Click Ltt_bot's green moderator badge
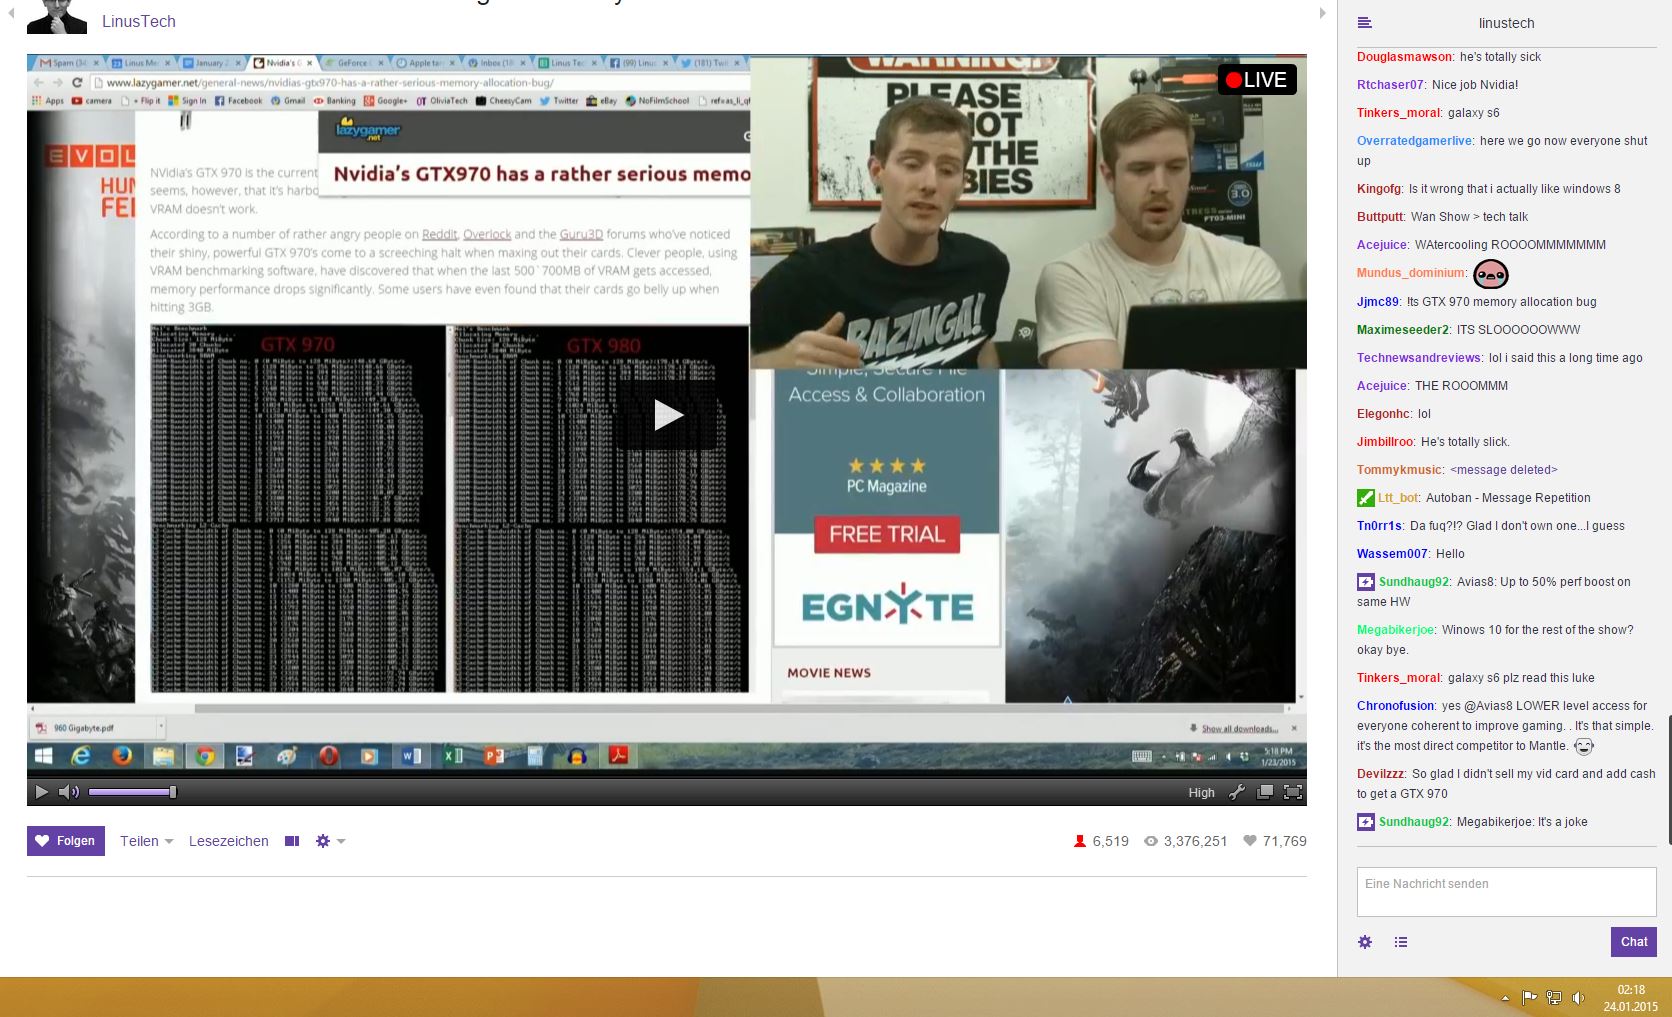1672x1017 pixels. point(1366,498)
